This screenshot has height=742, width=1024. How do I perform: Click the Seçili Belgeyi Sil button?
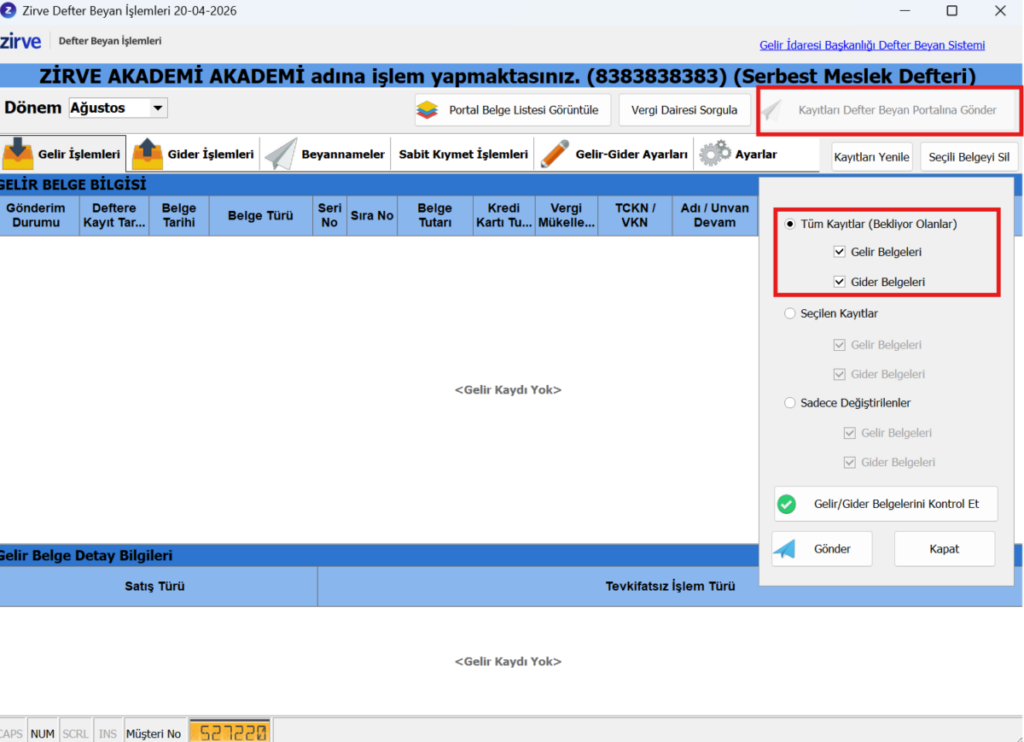coord(969,157)
